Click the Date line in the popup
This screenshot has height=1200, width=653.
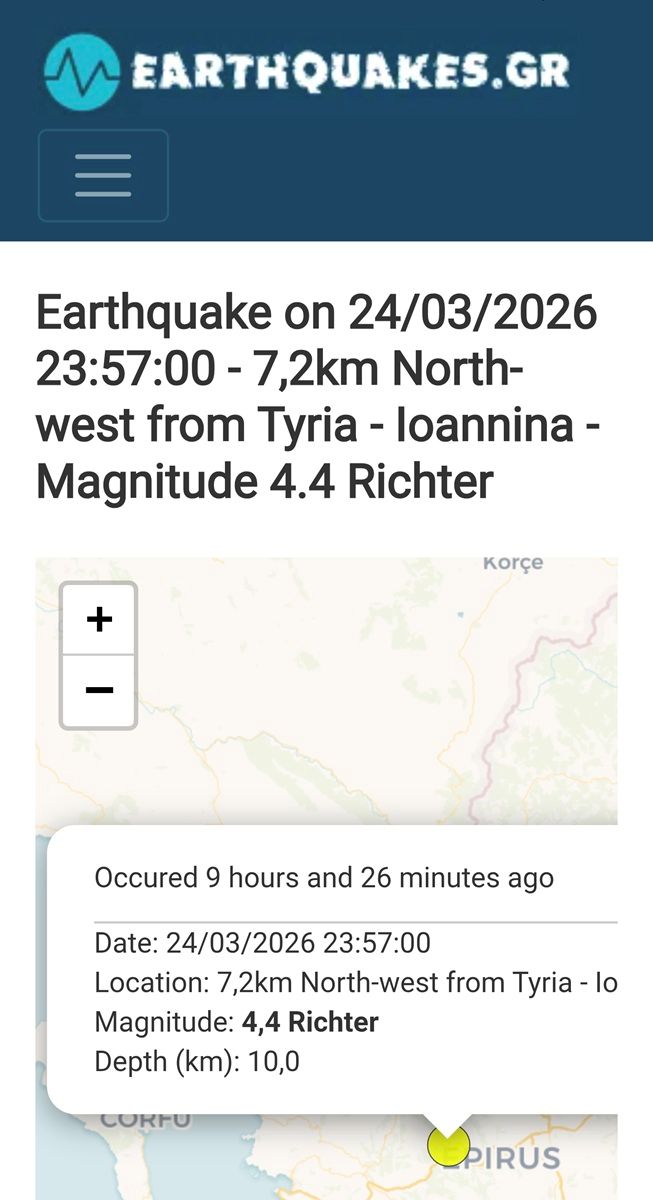coord(262,943)
